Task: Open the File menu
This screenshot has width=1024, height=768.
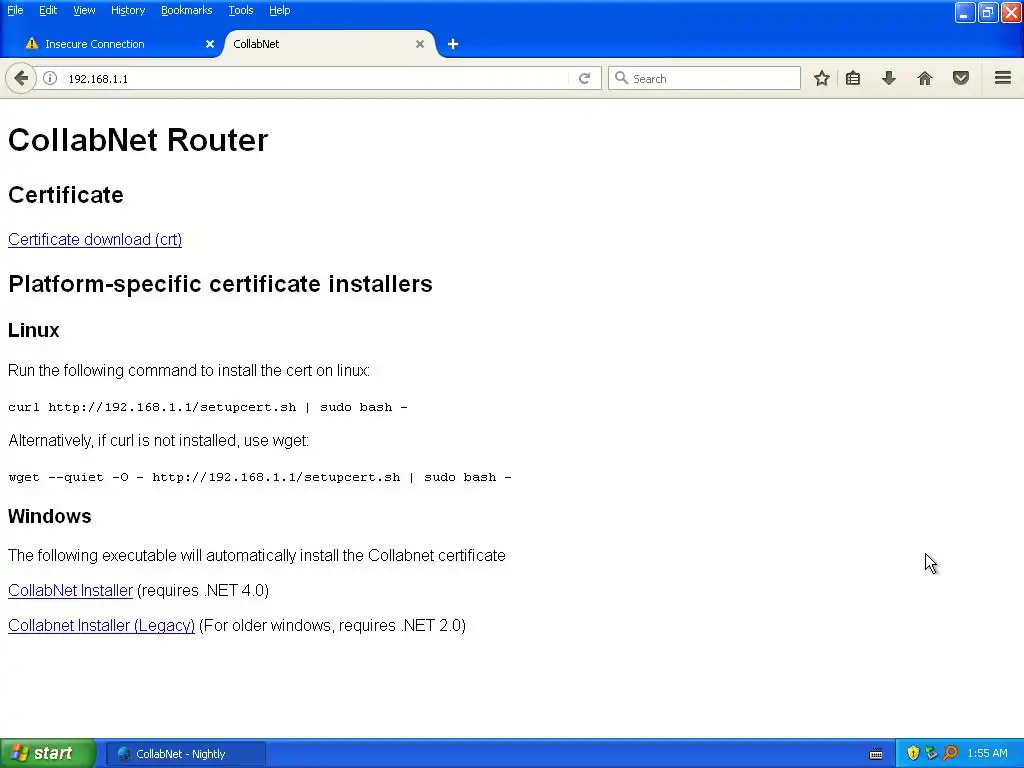Action: point(15,10)
